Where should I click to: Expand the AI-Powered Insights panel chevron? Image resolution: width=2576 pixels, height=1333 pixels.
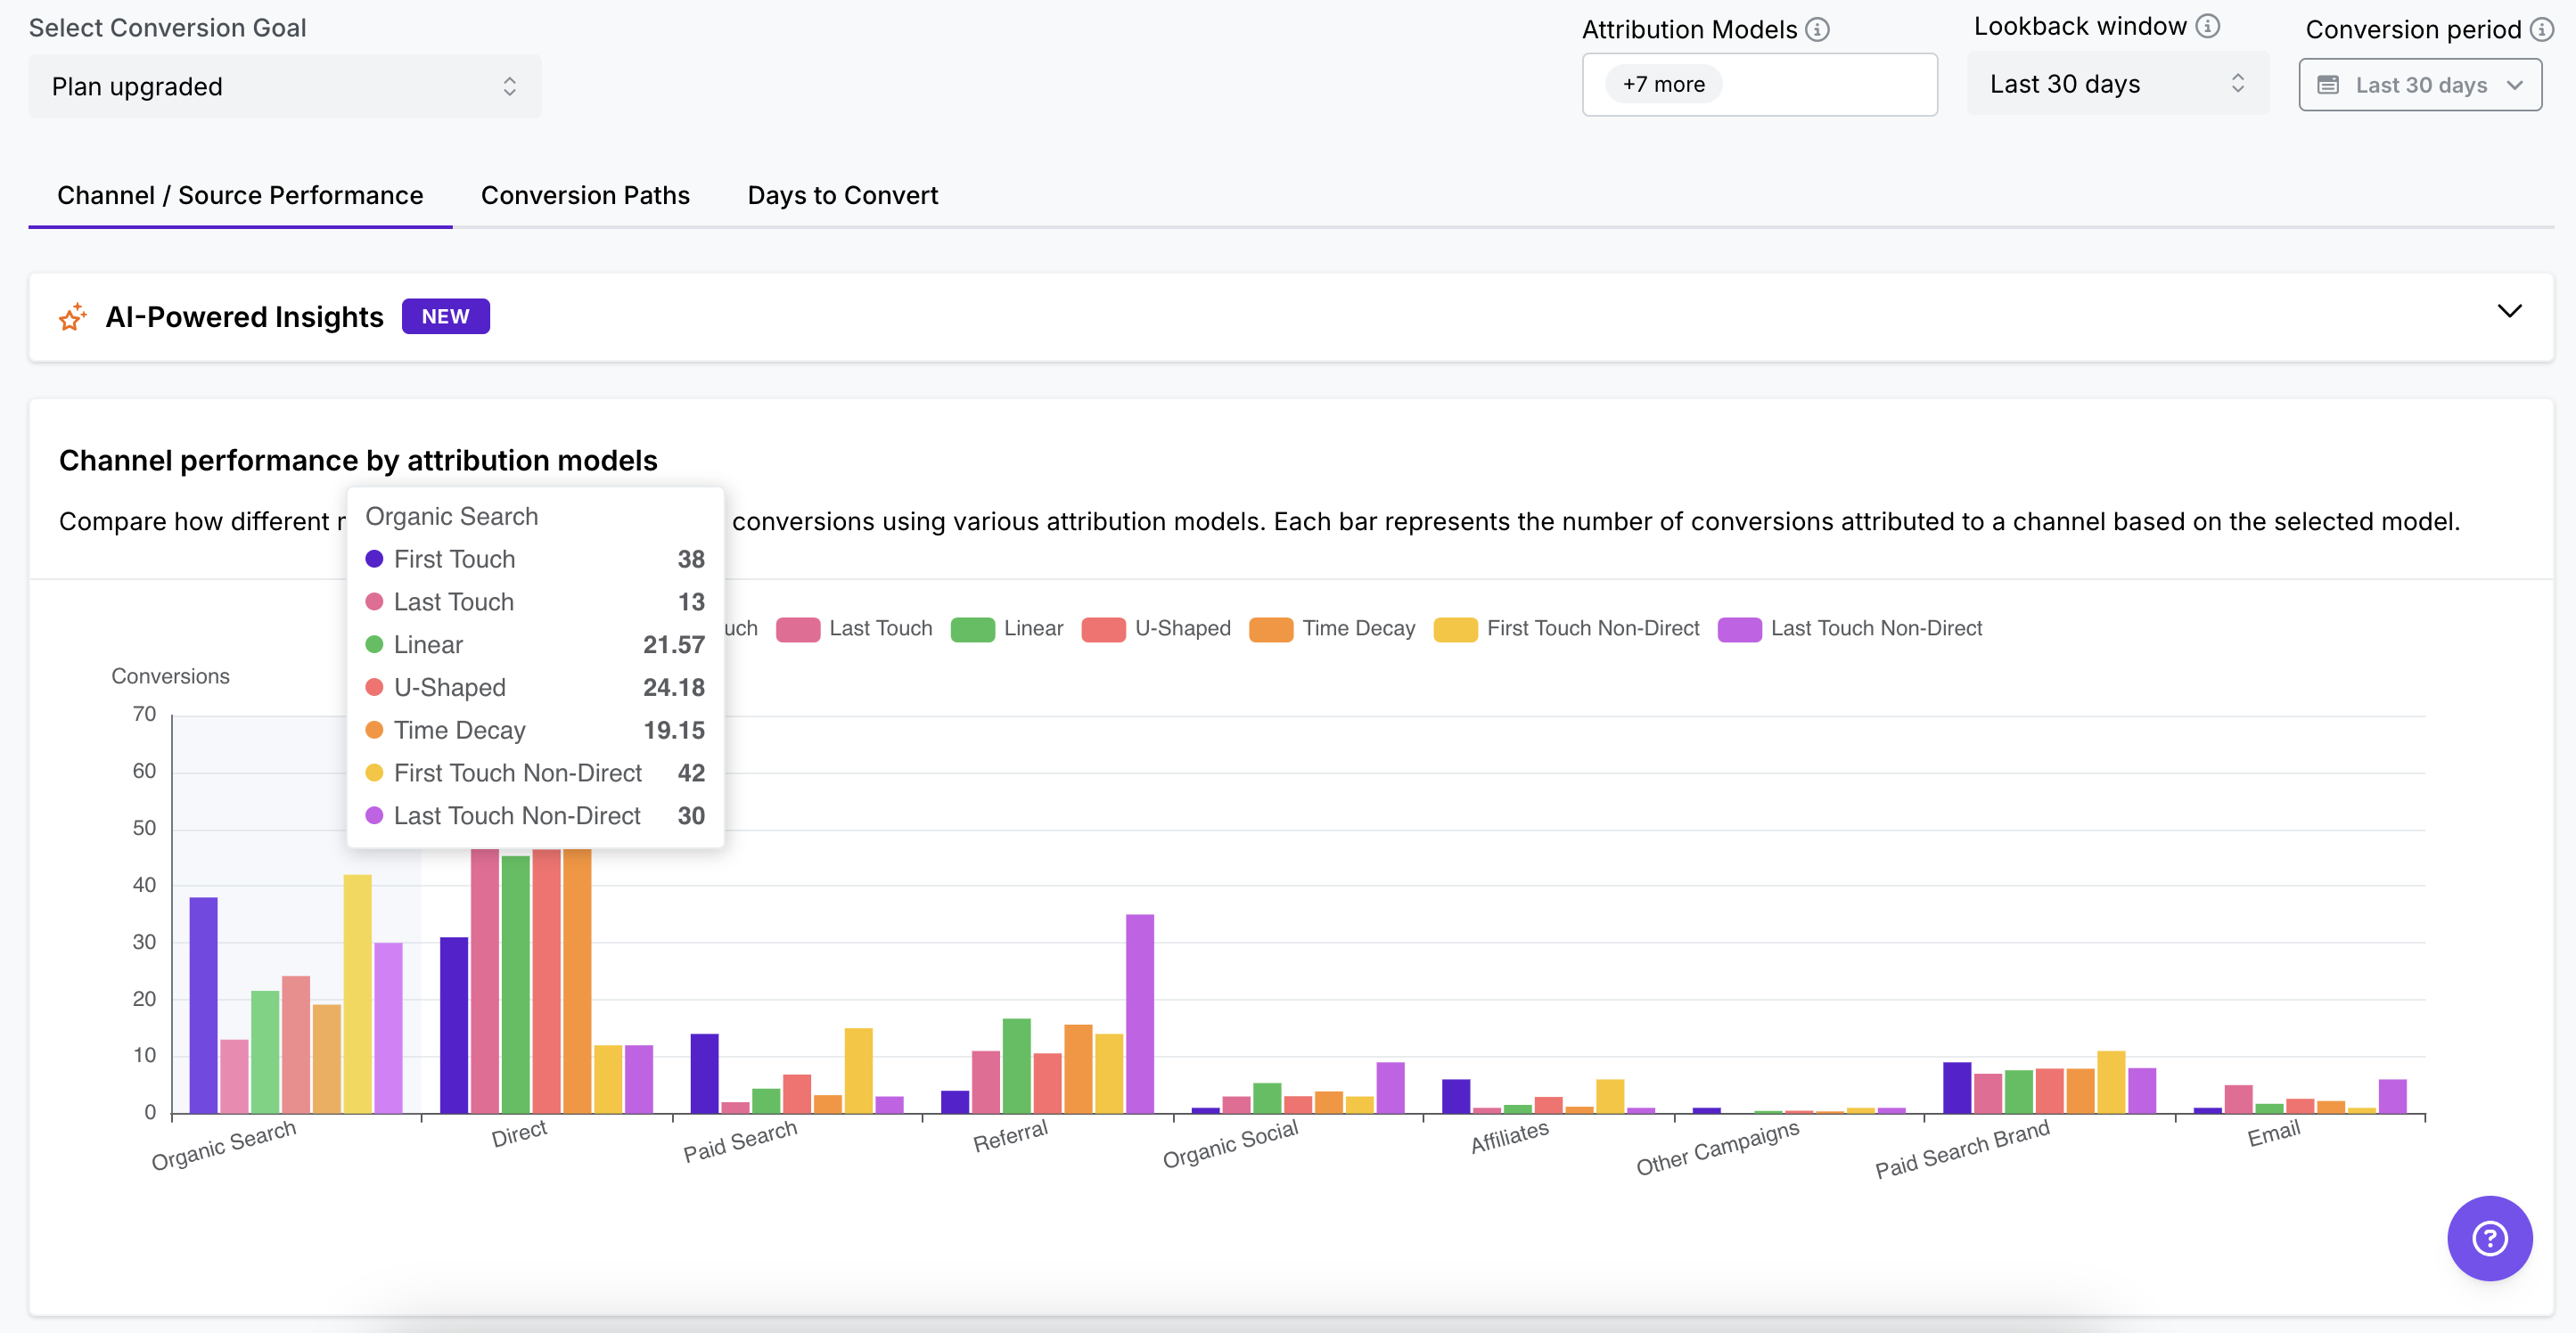pyautogui.click(x=2509, y=311)
